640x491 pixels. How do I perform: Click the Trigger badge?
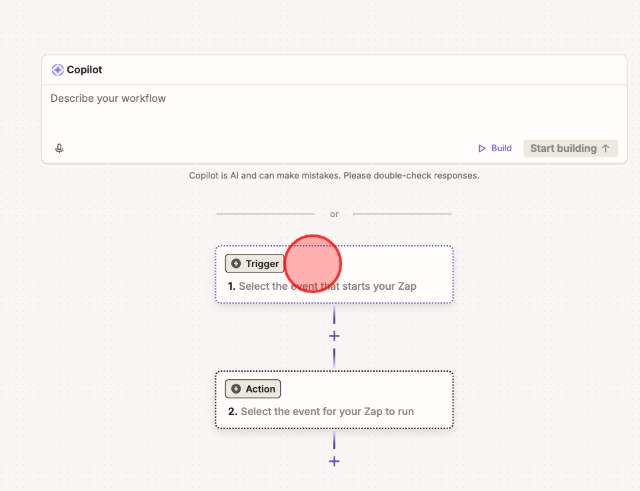point(255,264)
